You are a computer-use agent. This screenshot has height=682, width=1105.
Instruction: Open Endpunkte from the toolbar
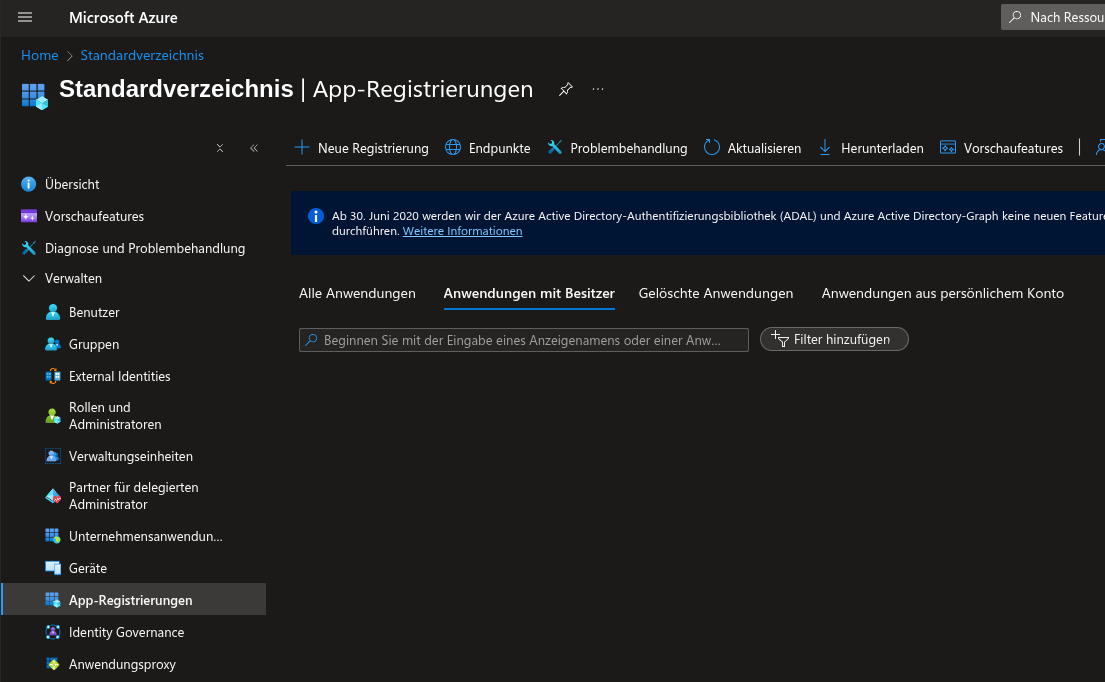(488, 148)
